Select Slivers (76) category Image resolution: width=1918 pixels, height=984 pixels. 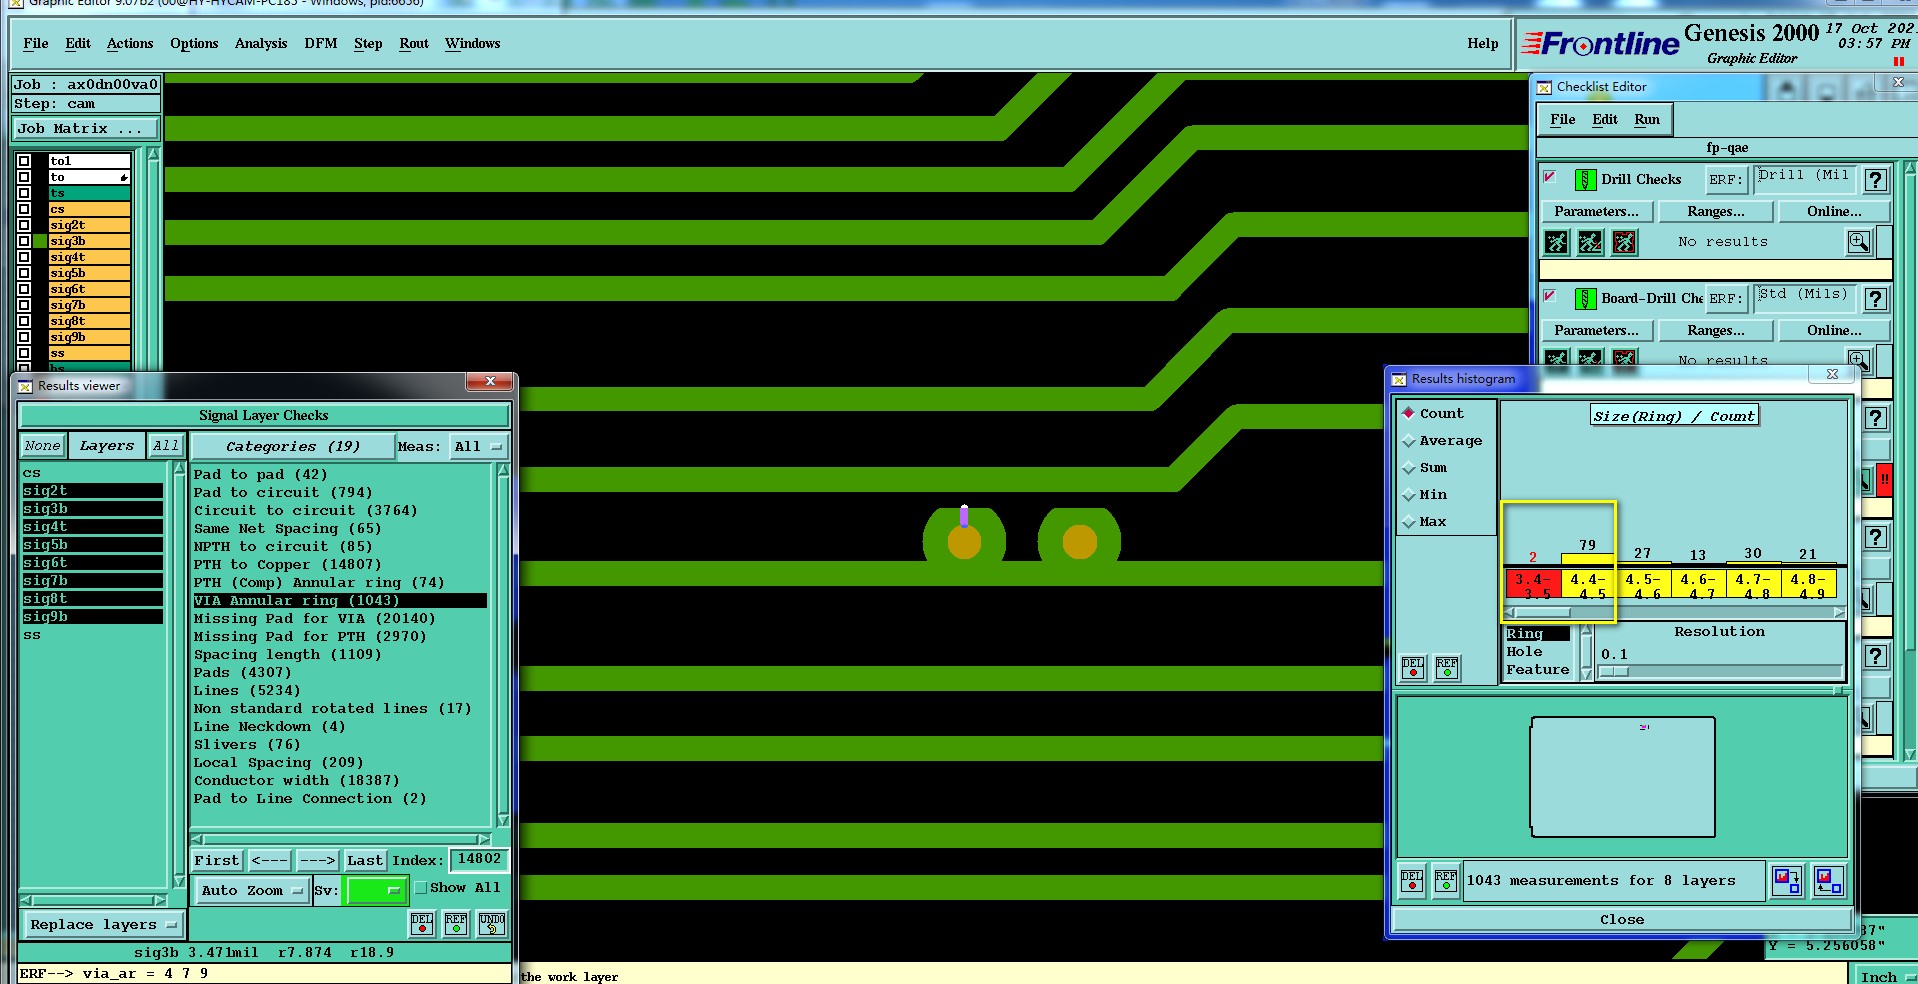coord(247,744)
